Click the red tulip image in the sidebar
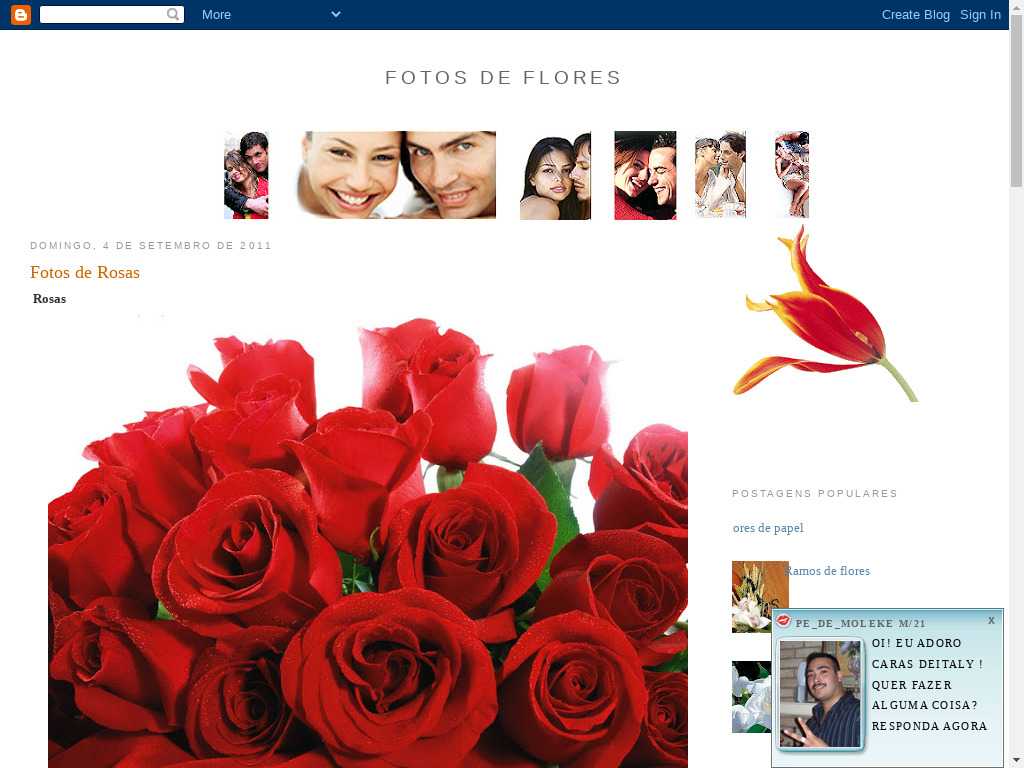The width and height of the screenshot is (1024, 768). pyautogui.click(x=824, y=316)
